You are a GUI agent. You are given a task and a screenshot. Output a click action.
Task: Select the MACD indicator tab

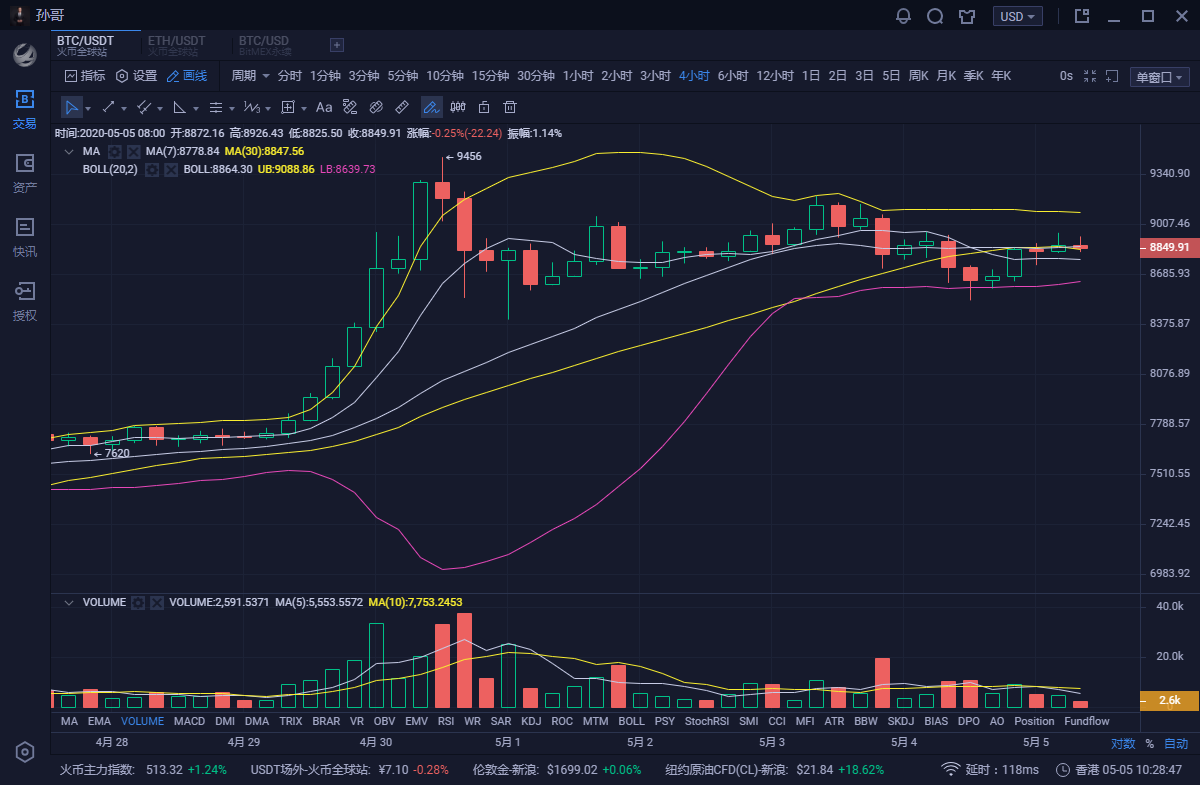point(189,721)
